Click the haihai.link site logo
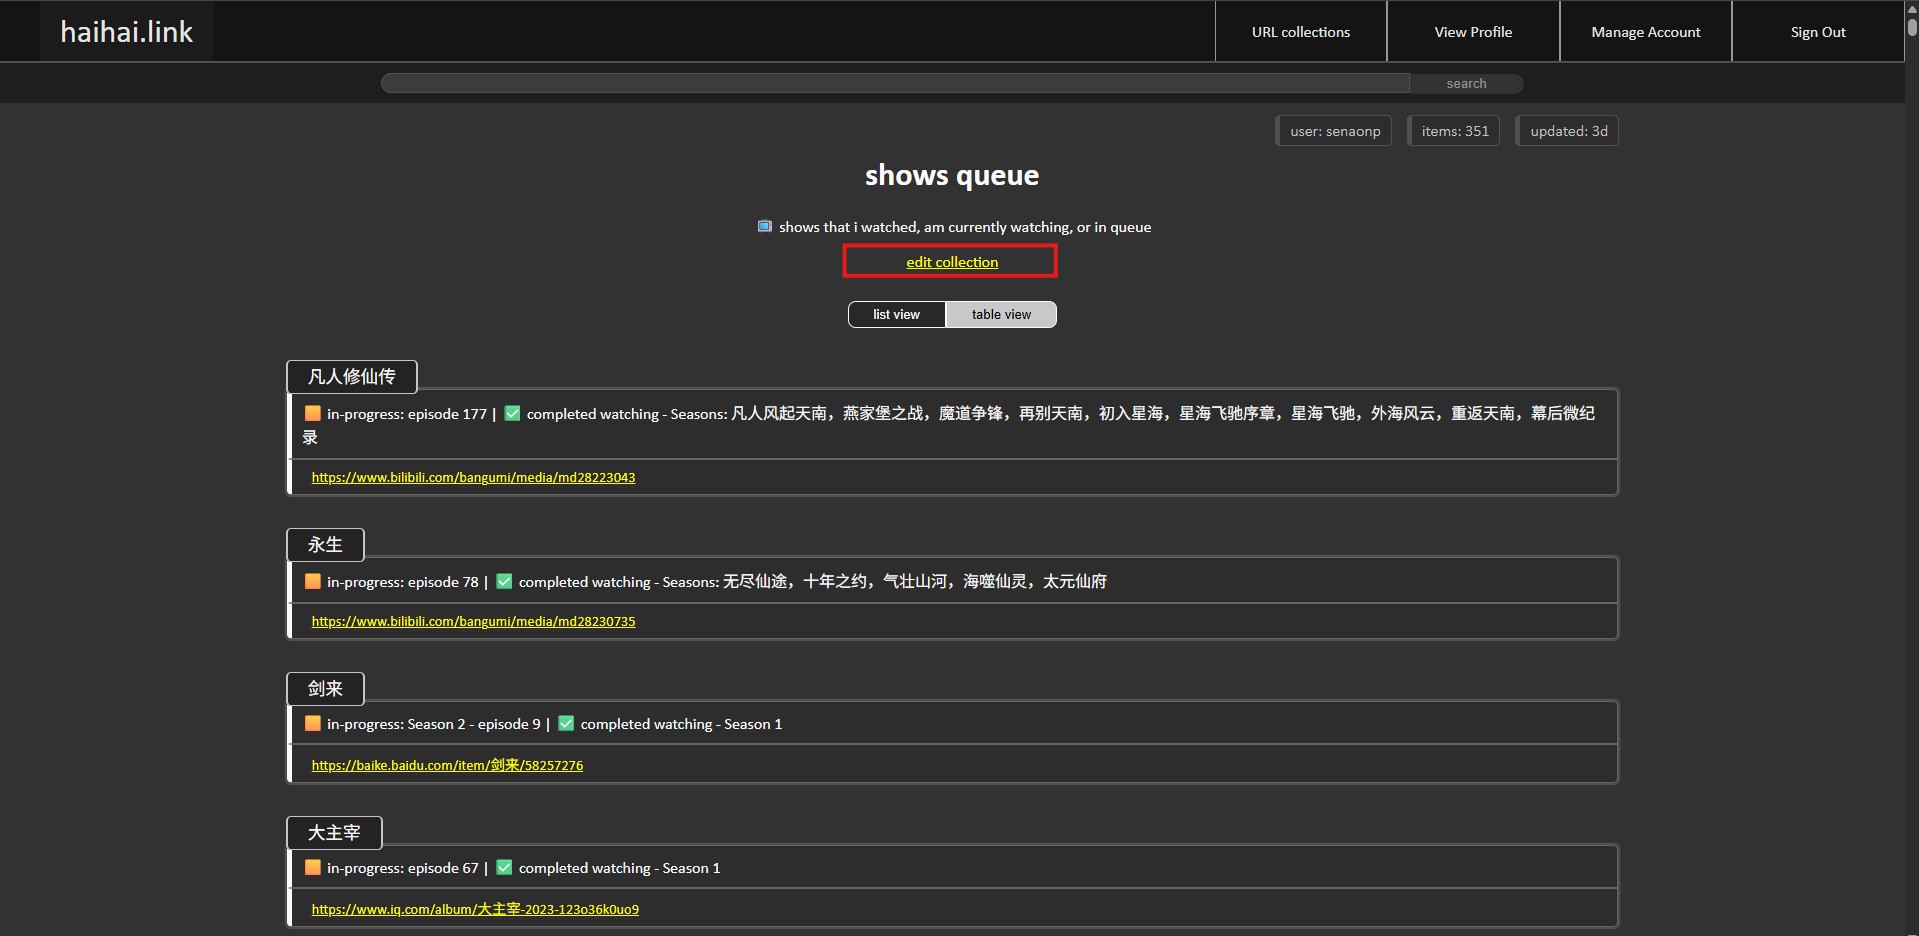This screenshot has height=936, width=1919. [127, 32]
